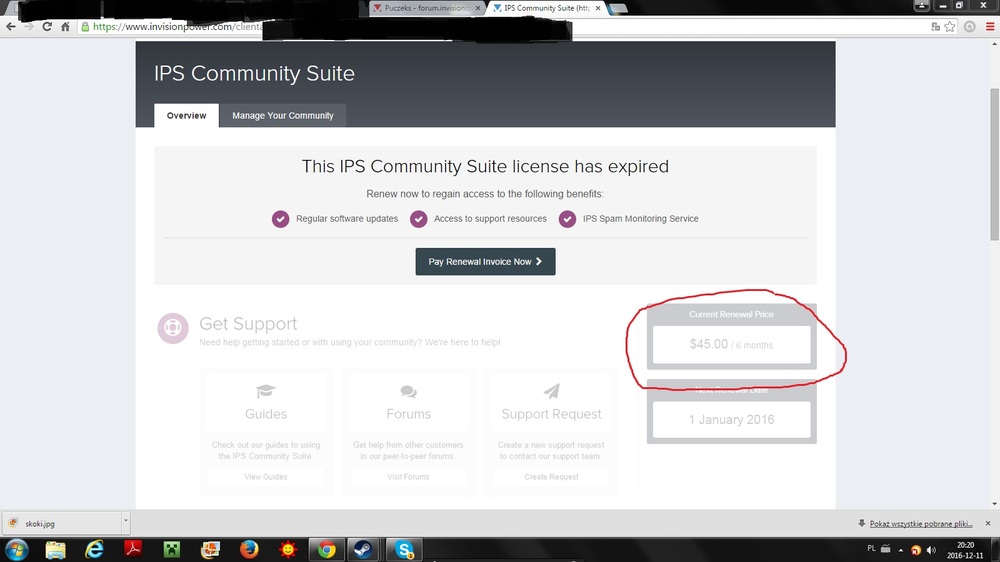Open Adobe Reader from the taskbar
The width and height of the screenshot is (1000, 562).
(x=133, y=549)
